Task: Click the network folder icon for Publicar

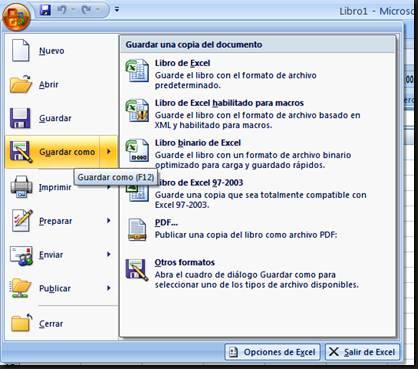Action: 20,288
